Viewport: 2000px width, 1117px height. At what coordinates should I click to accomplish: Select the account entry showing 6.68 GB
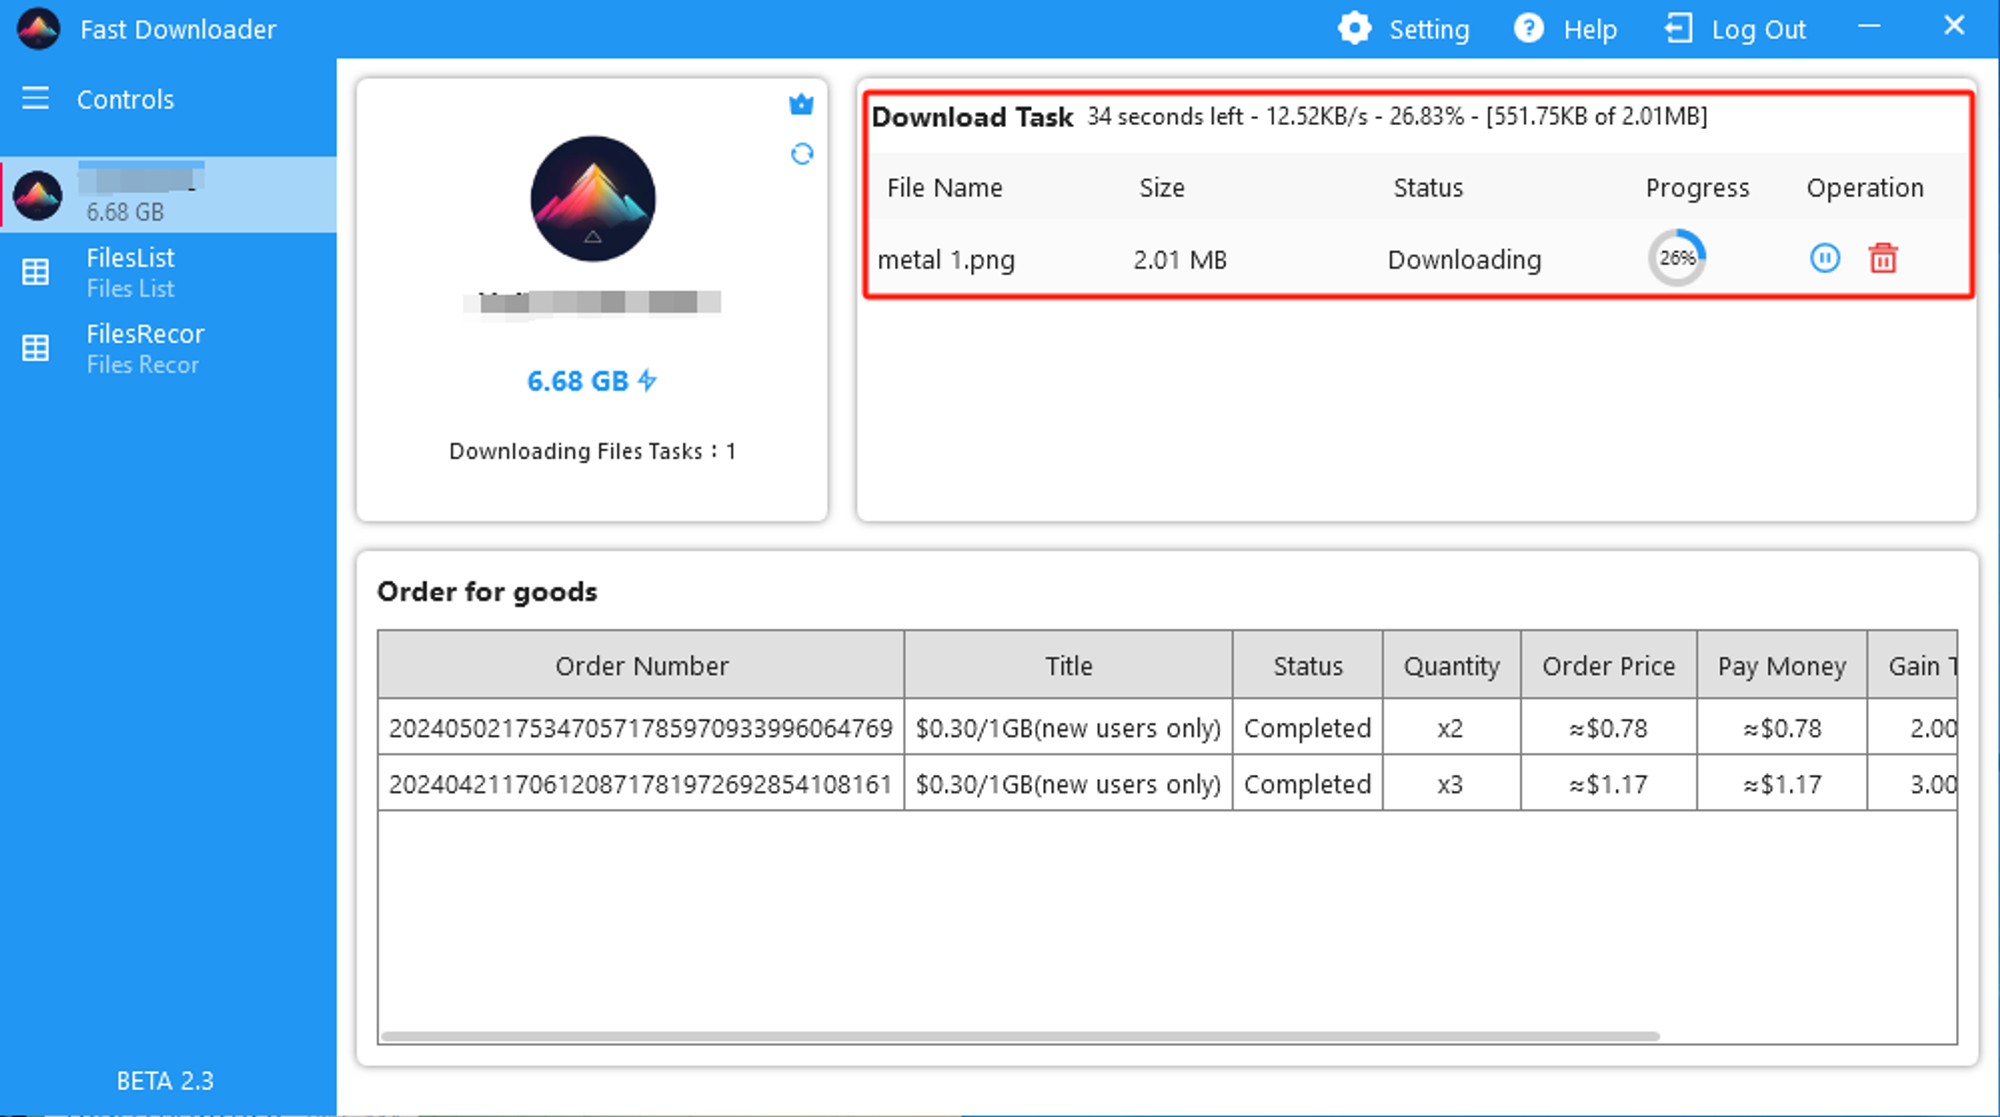(169, 194)
